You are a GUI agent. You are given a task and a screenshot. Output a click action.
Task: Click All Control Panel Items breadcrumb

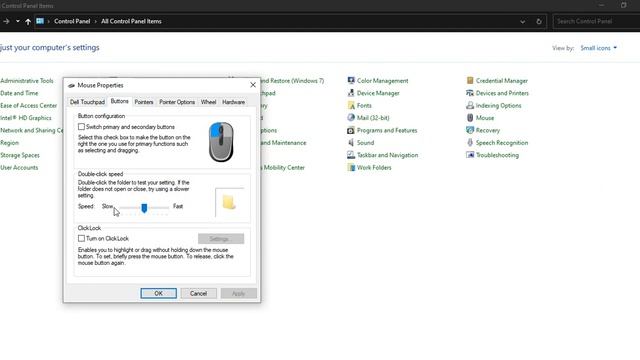[x=131, y=21]
